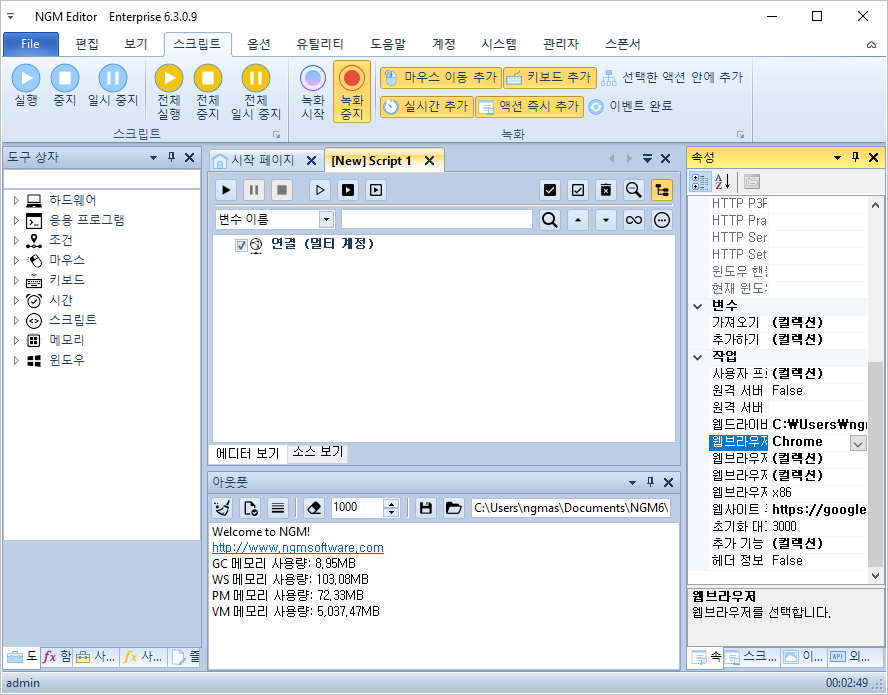This screenshot has width=888, height=695.
Task: Click the pause button in script editor toolbar
Action: (254, 190)
